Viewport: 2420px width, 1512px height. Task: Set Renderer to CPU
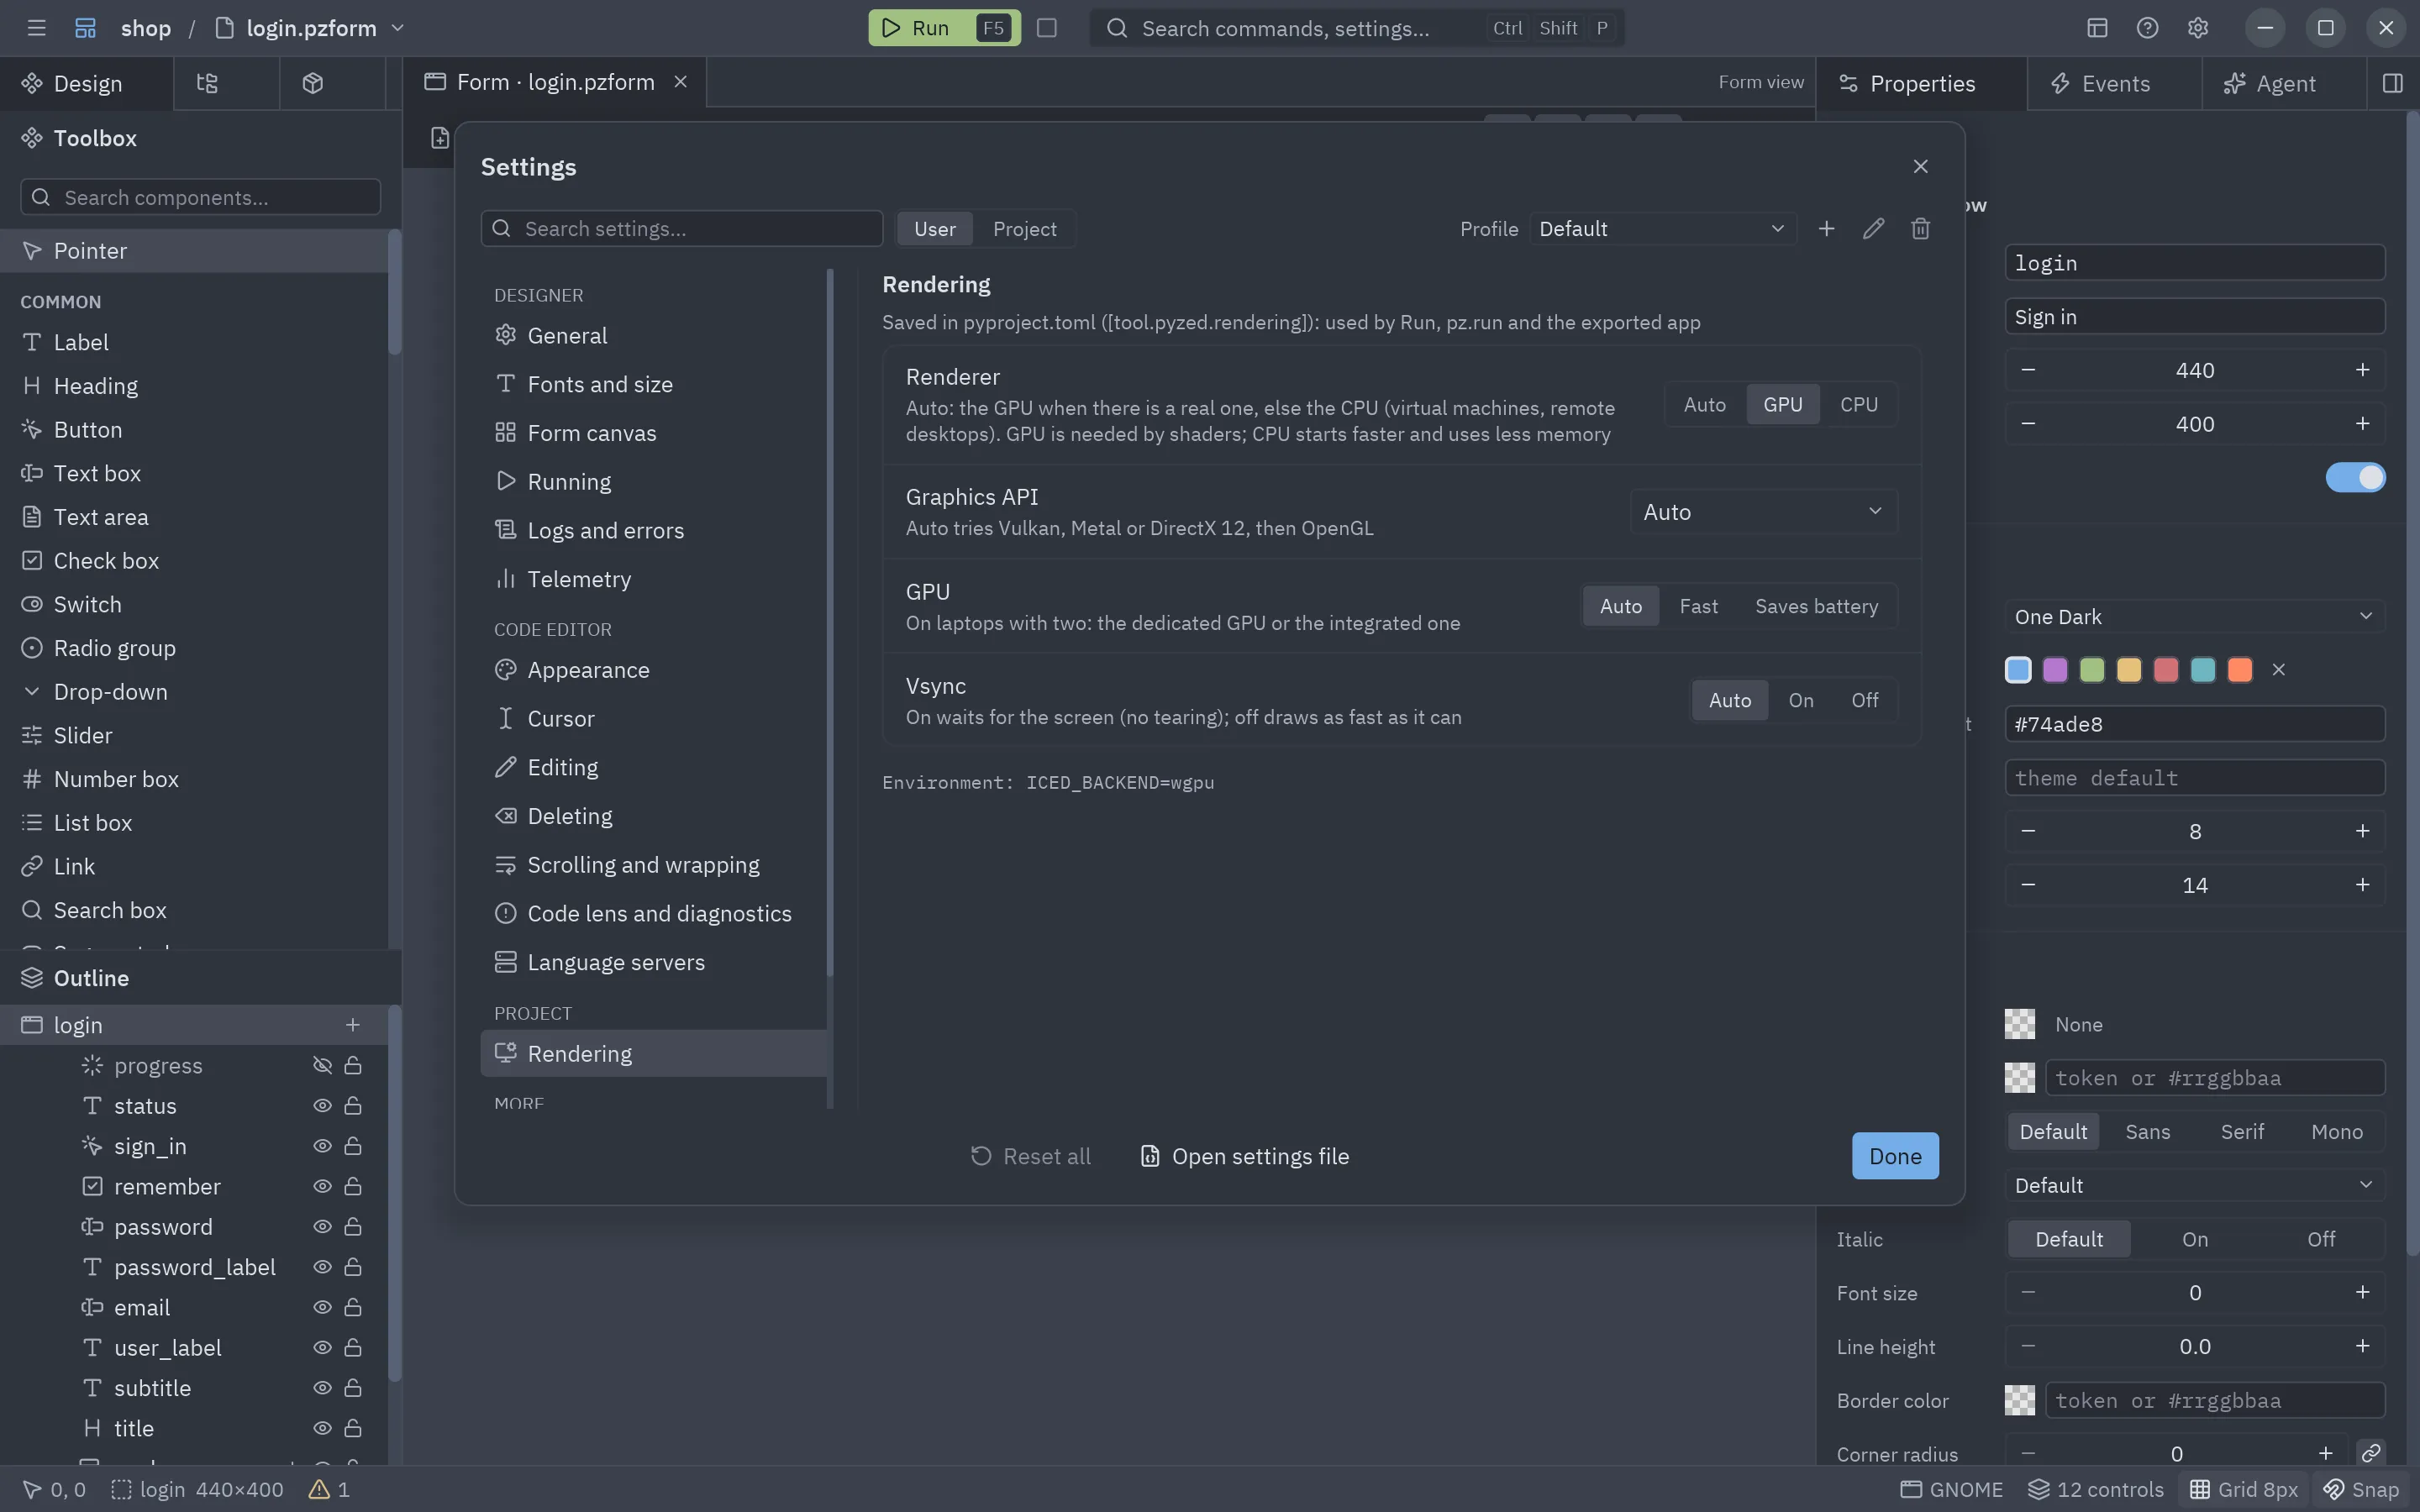click(1858, 405)
